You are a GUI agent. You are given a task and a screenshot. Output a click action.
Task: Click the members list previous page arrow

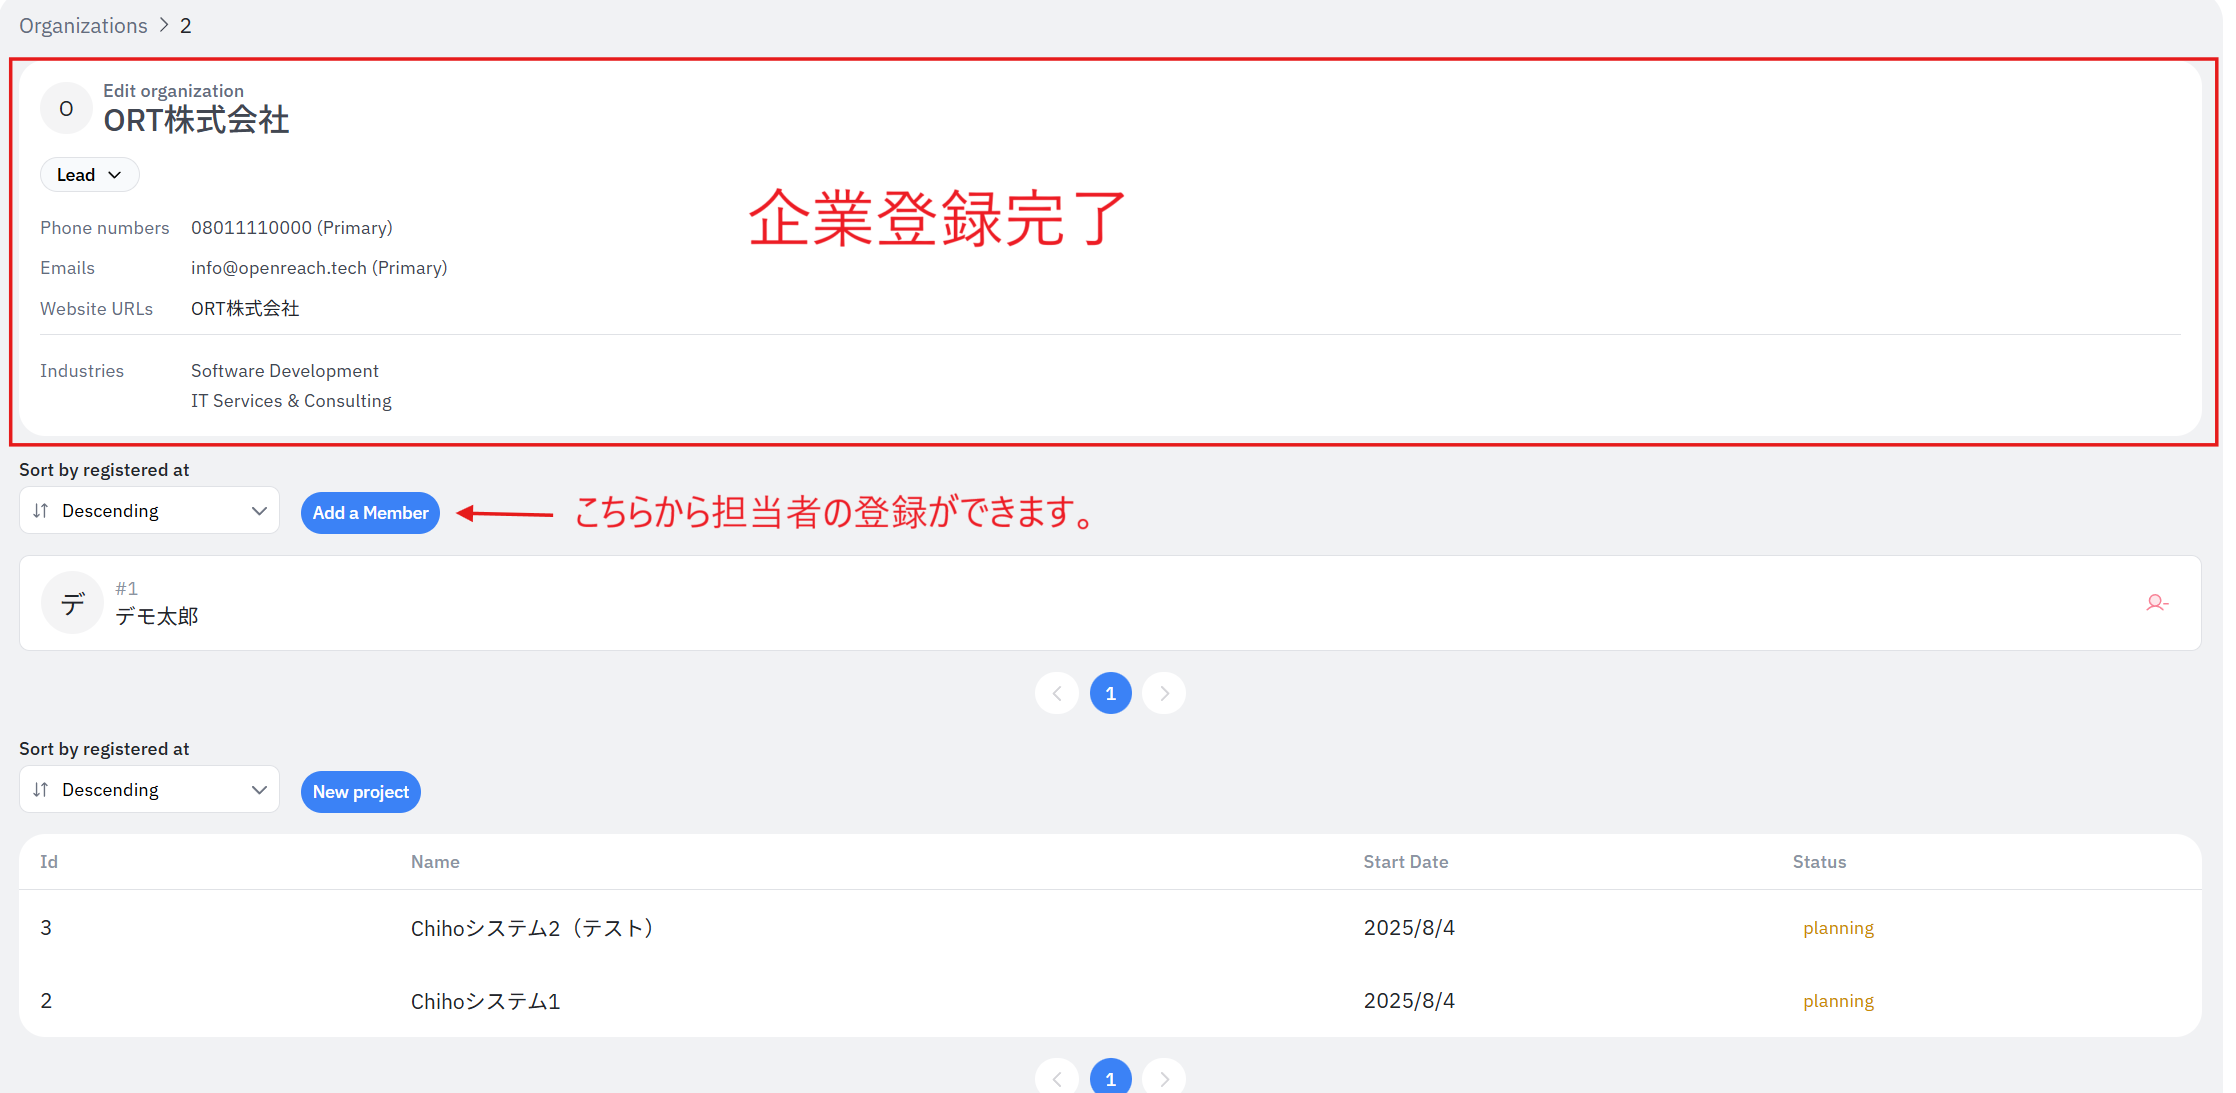pyautogui.click(x=1057, y=693)
